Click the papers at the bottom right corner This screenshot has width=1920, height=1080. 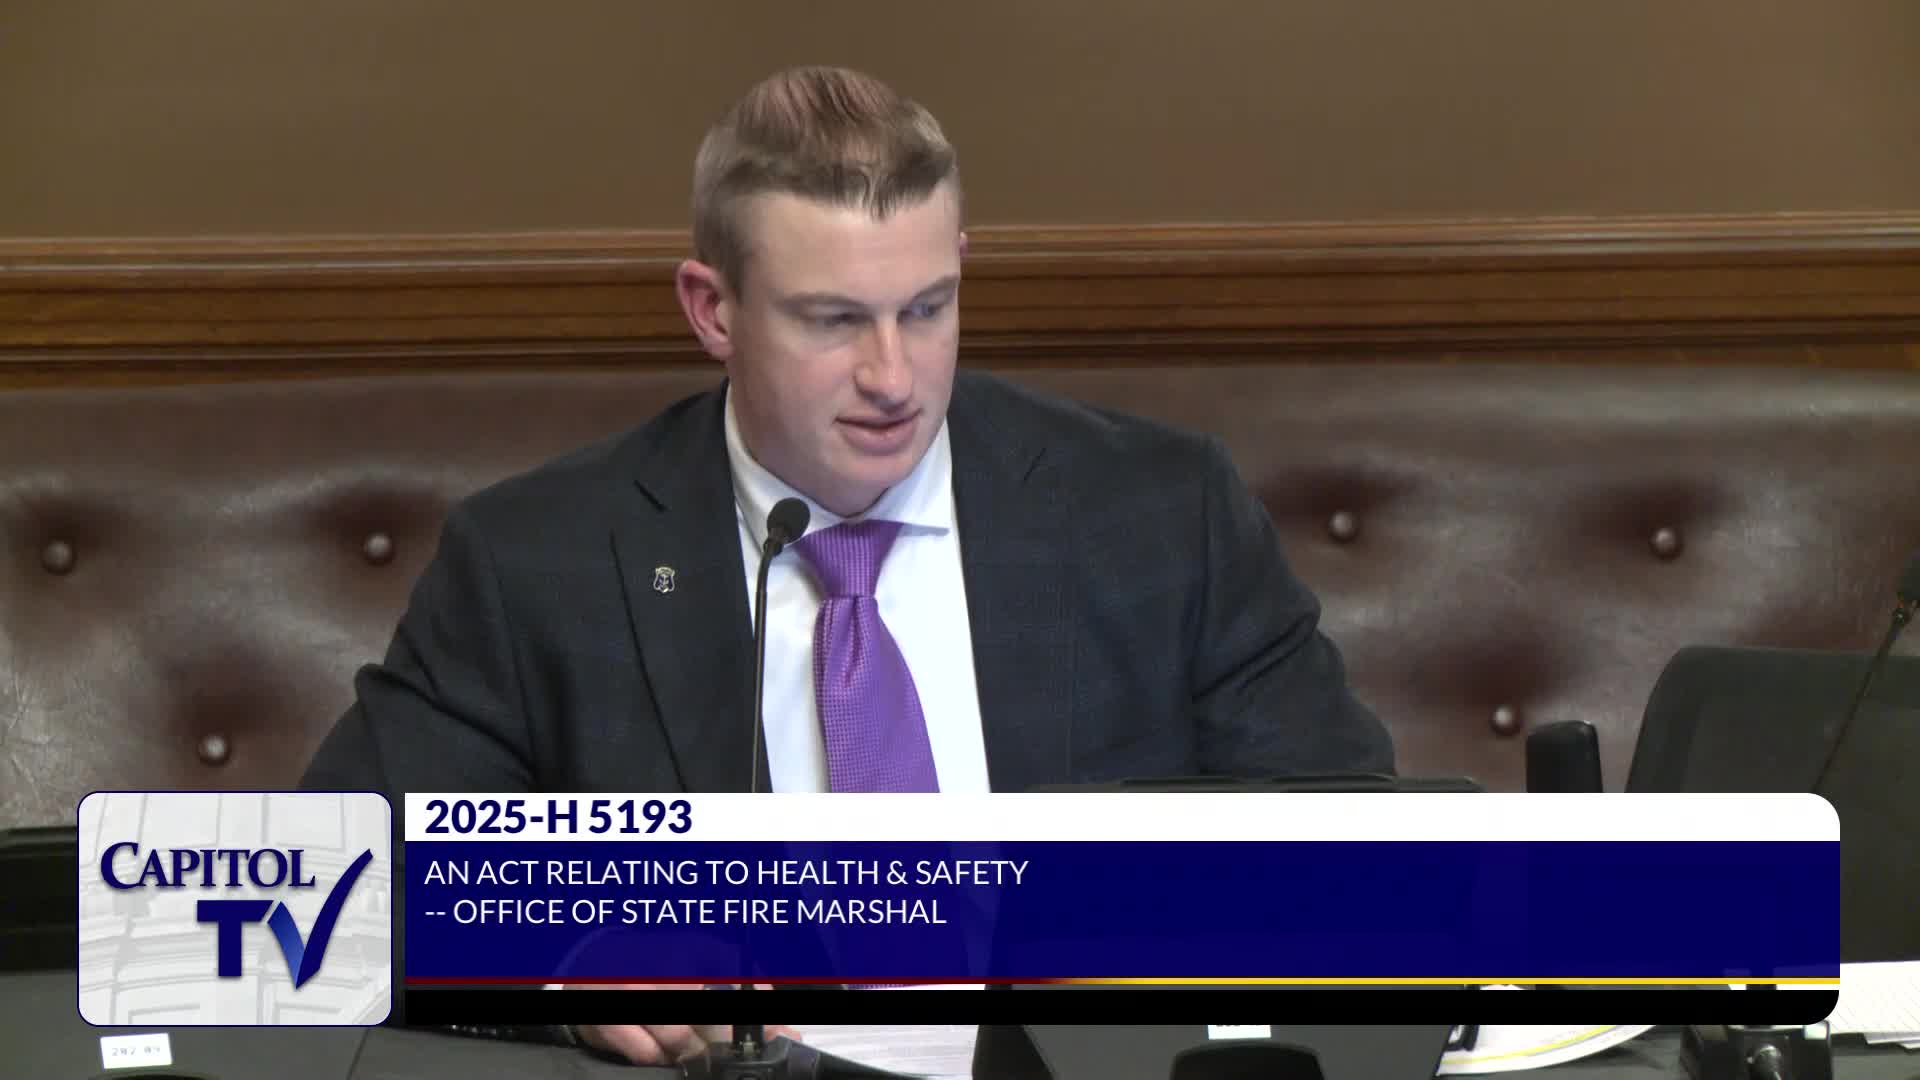pyautogui.click(x=1878, y=1000)
